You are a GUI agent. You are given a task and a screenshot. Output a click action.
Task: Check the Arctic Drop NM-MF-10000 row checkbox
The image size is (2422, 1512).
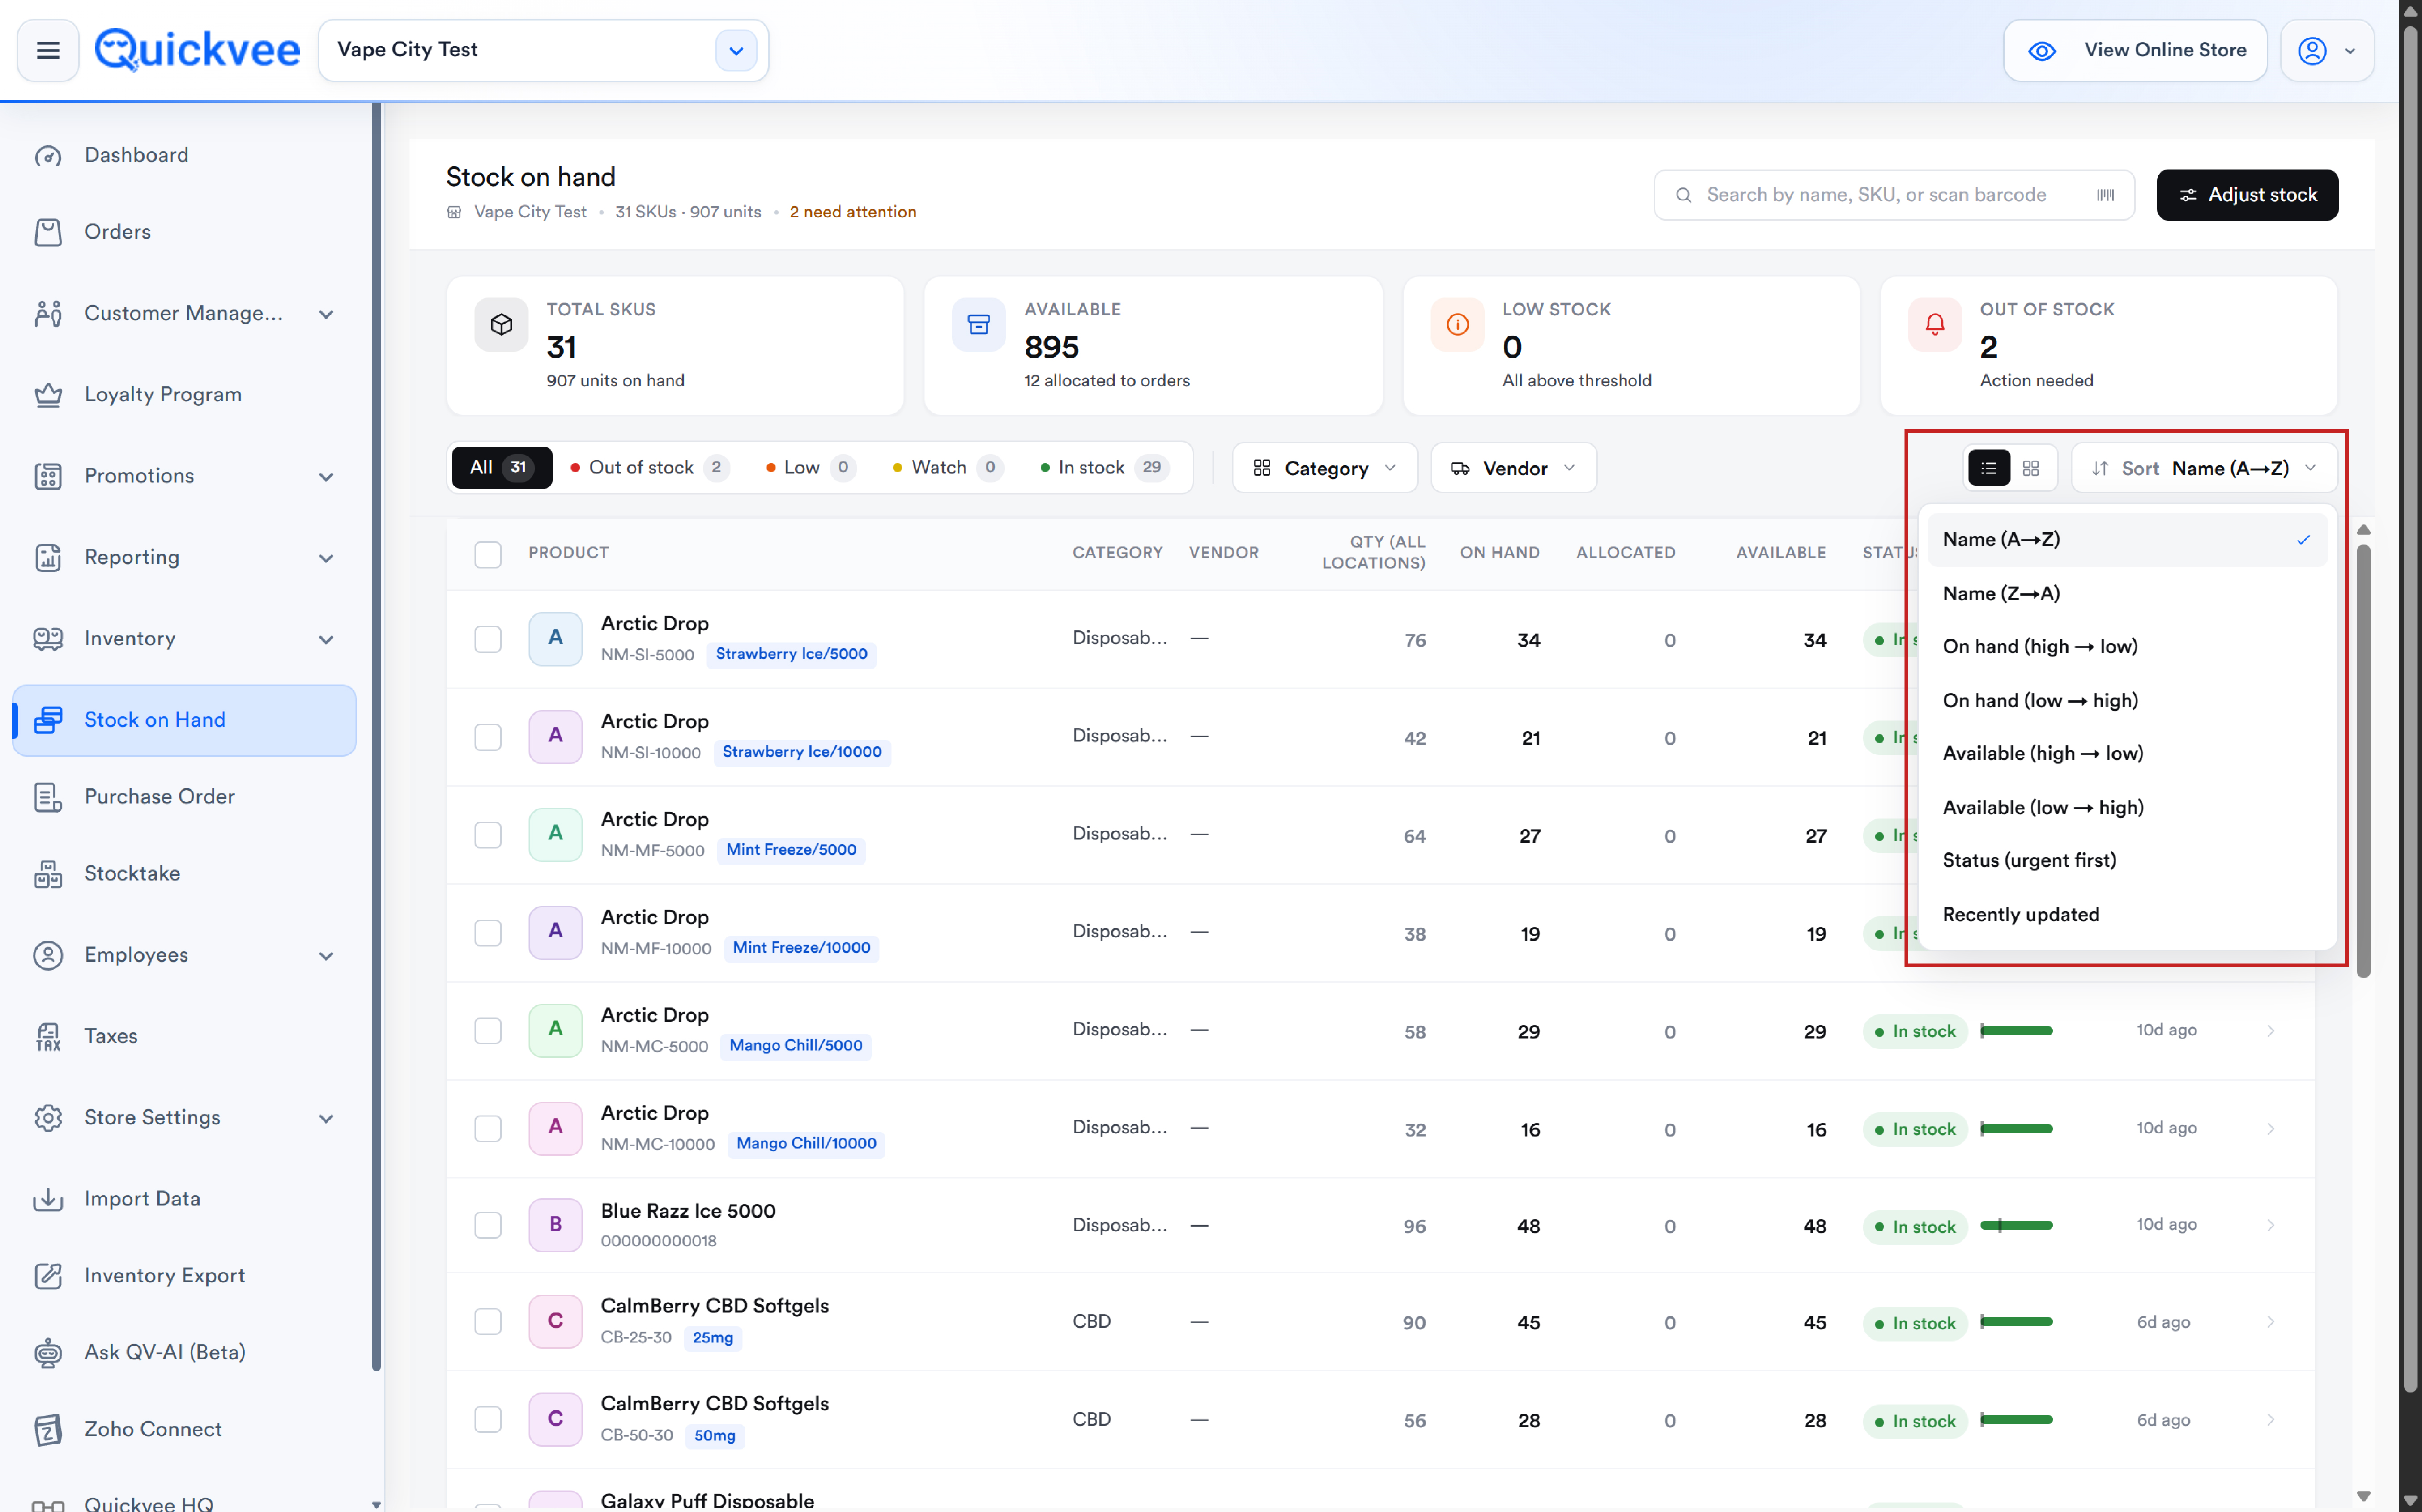(488, 934)
